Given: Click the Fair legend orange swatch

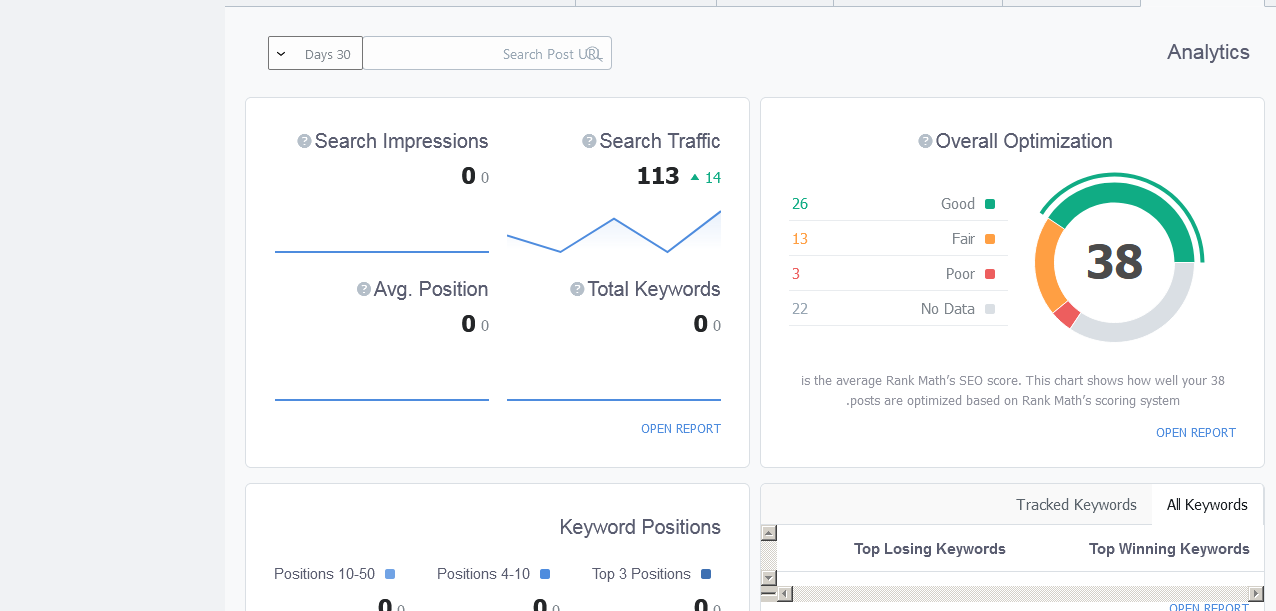Looking at the screenshot, I should (990, 239).
